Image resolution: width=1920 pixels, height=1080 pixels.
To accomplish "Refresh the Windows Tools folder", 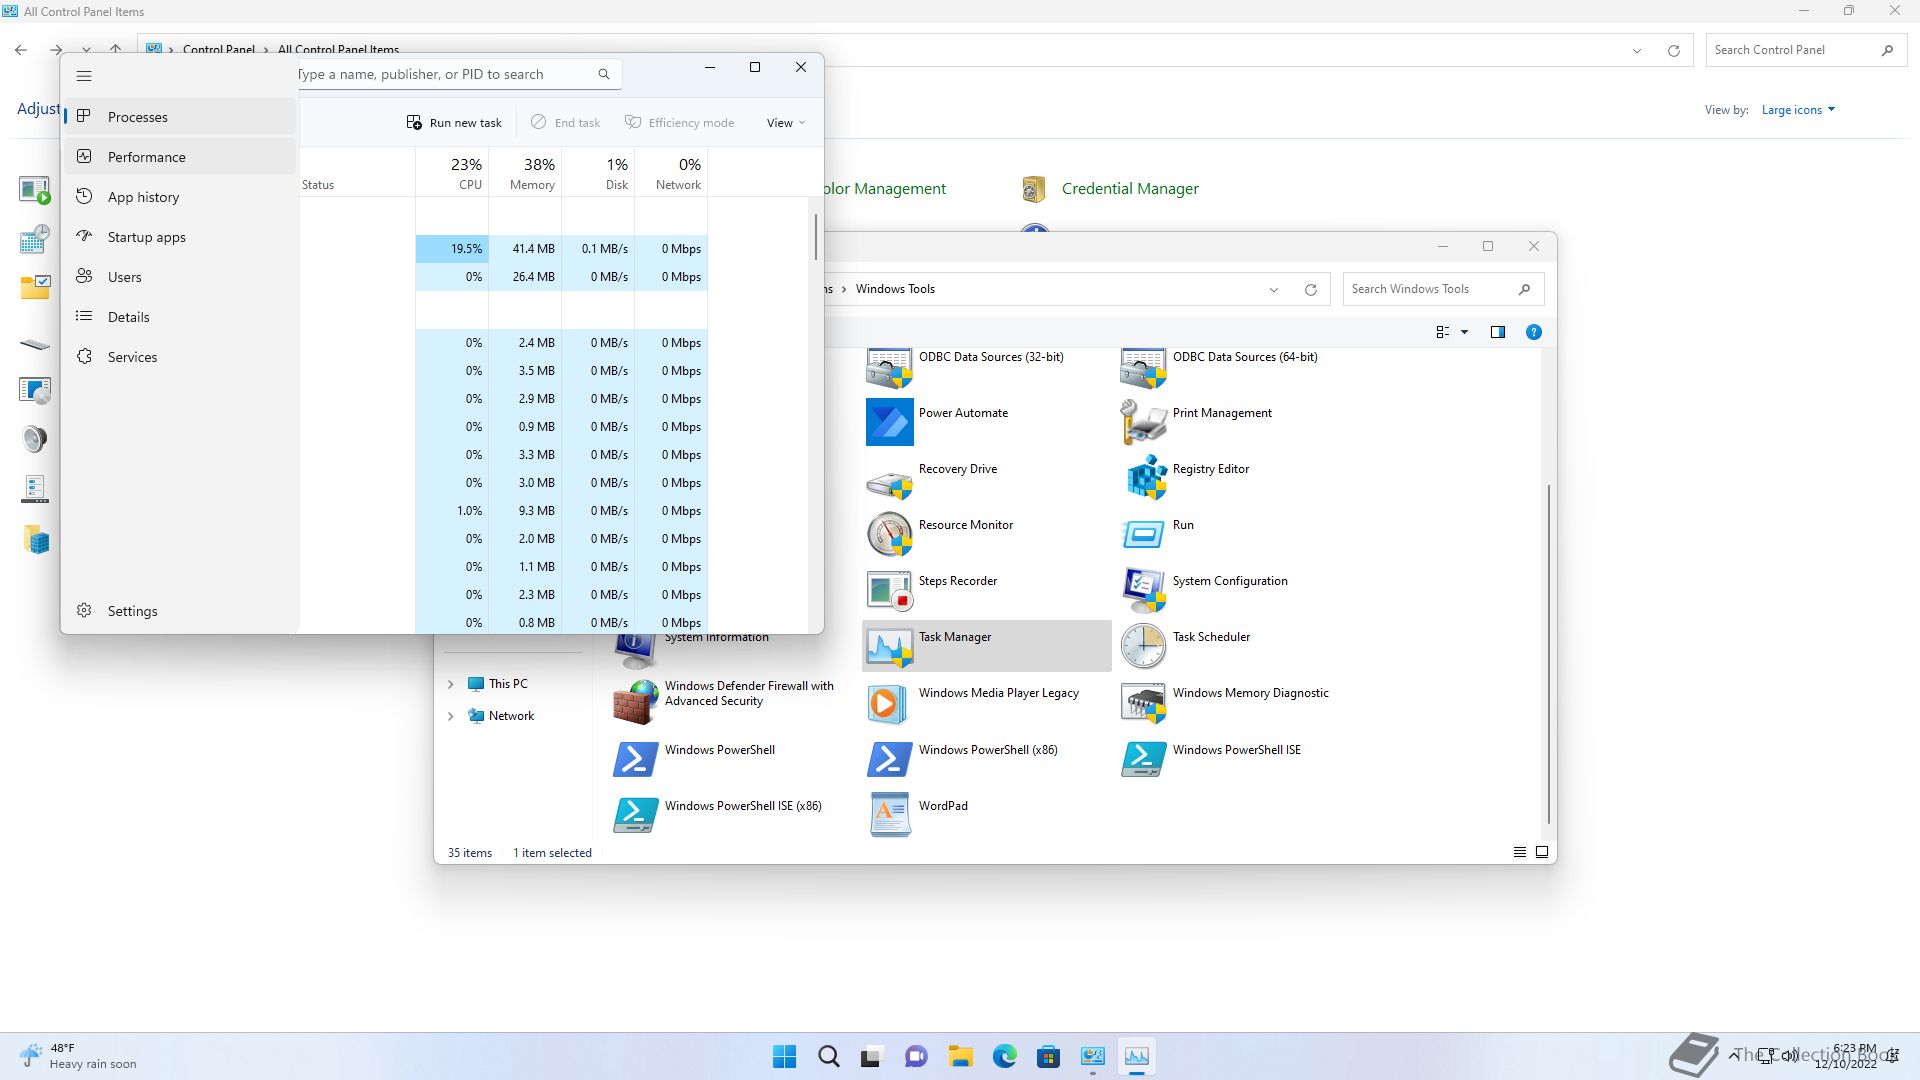I will [1310, 290].
